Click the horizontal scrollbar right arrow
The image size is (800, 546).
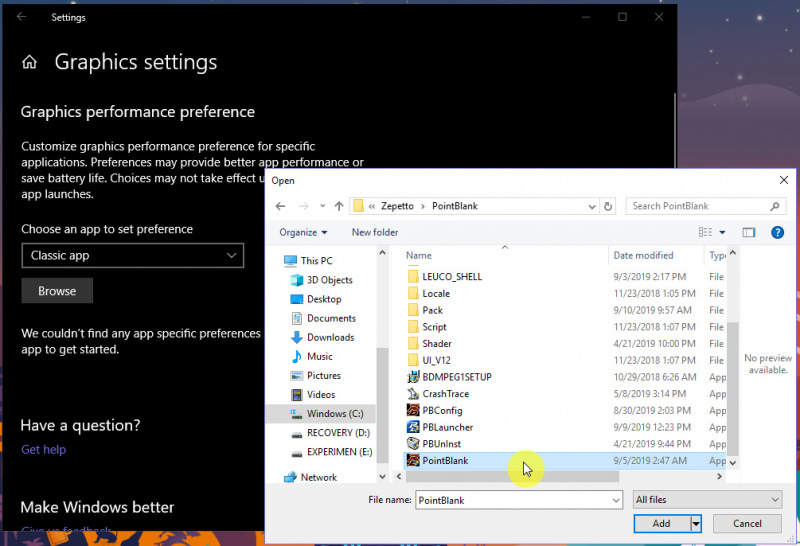click(x=719, y=477)
